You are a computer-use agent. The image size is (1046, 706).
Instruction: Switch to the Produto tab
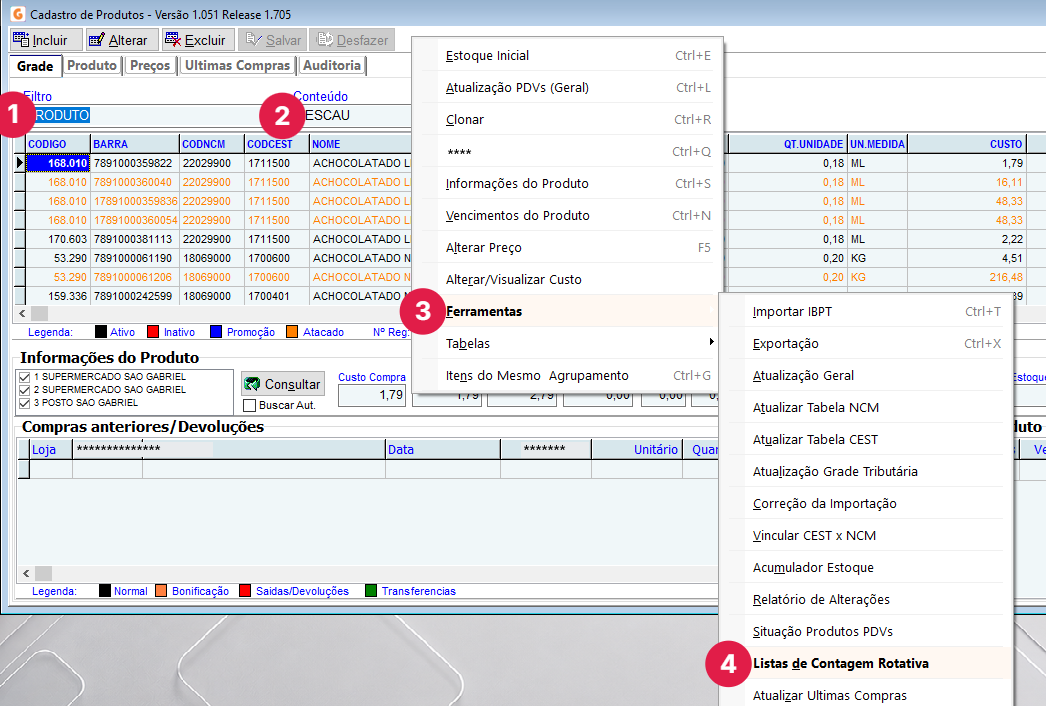point(92,65)
